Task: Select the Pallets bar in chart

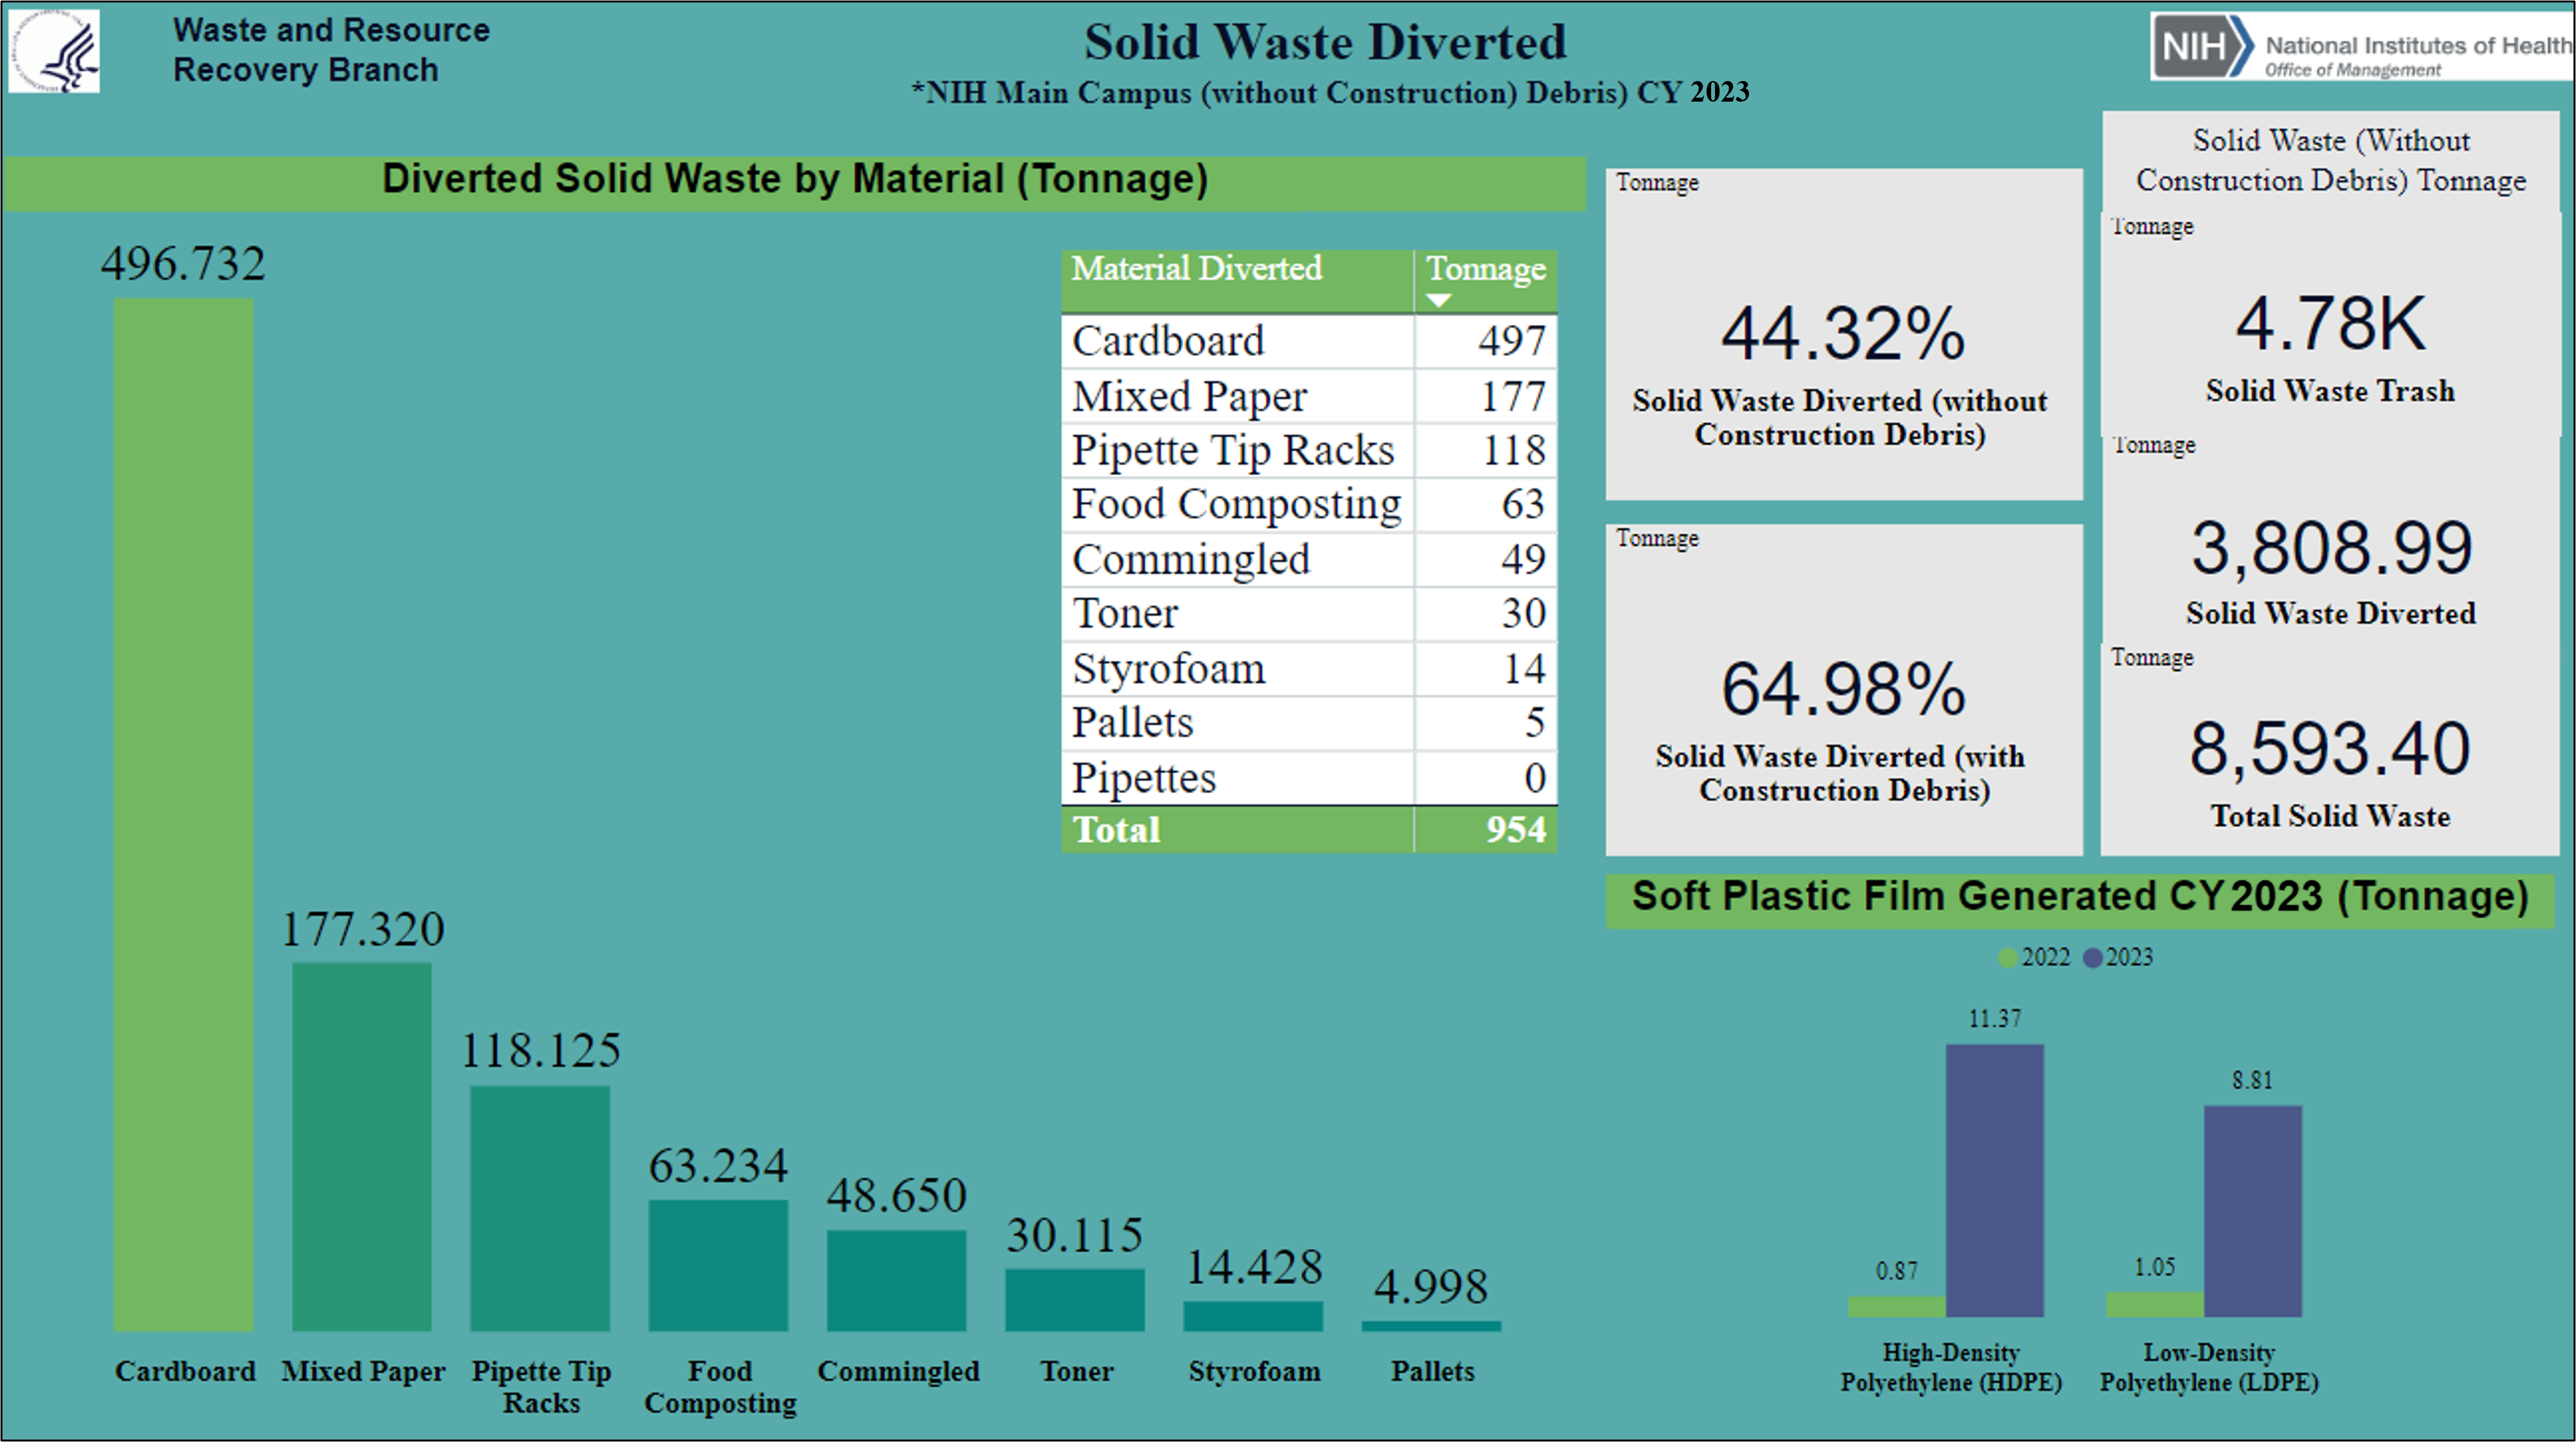Action: point(1431,1326)
